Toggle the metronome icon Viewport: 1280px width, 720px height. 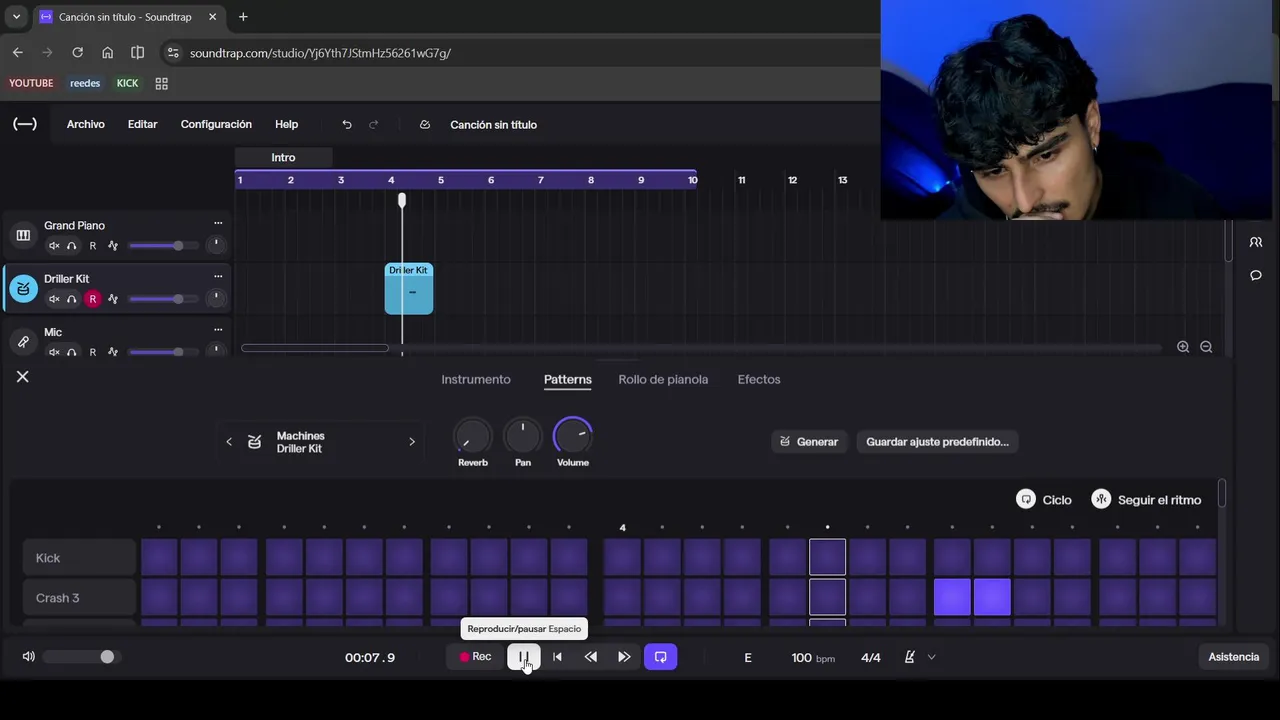910,657
